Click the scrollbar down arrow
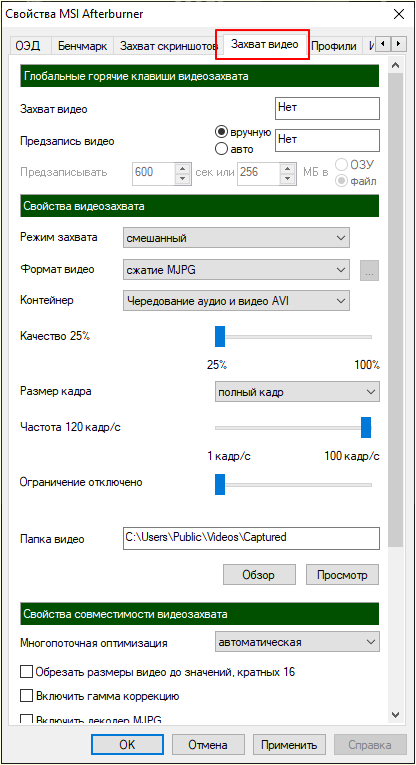 point(396,714)
